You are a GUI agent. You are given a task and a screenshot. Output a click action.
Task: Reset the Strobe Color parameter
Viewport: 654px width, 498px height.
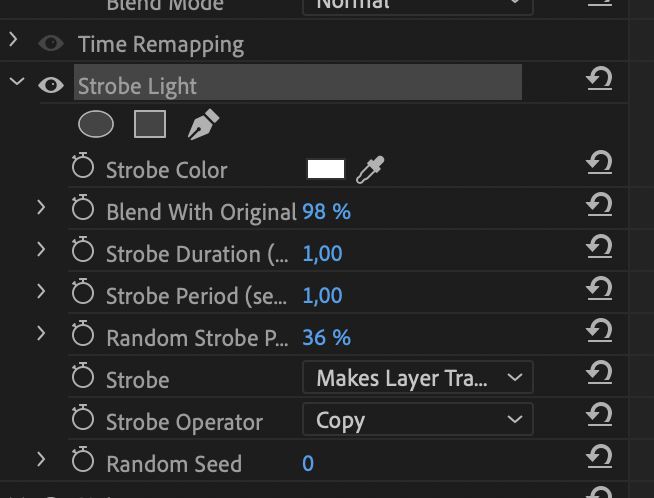pos(599,163)
